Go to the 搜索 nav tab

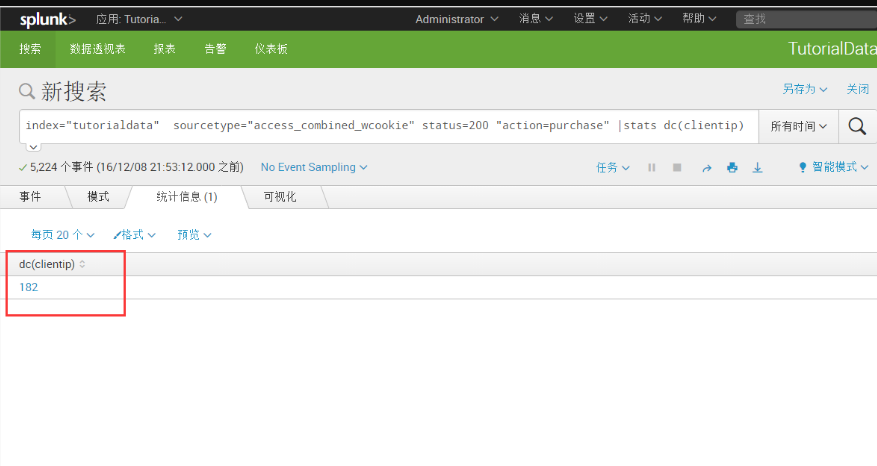tap(30, 49)
